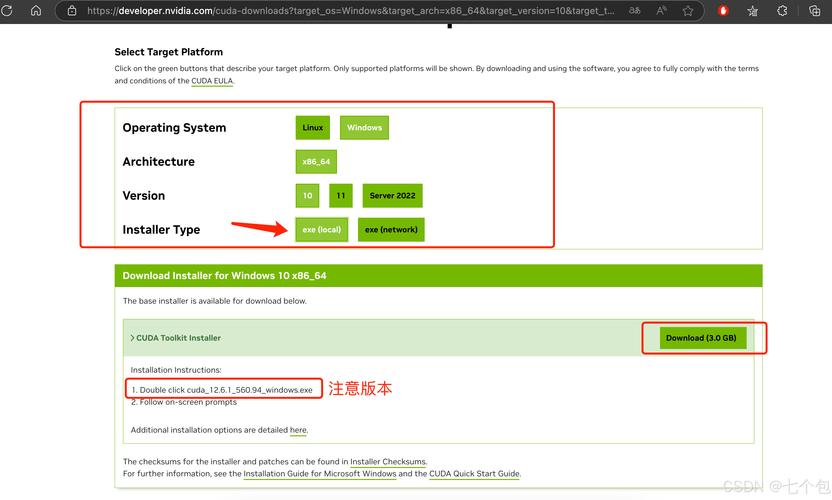Pick exe (local) installer type
832x500 pixels.
point(322,229)
